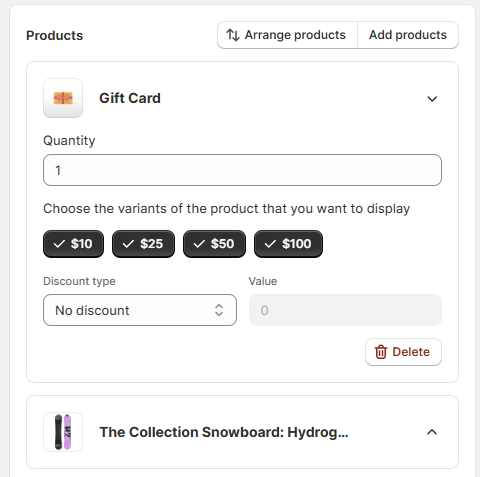Click the Quantity input field
The height and width of the screenshot is (477, 480).
242,170
